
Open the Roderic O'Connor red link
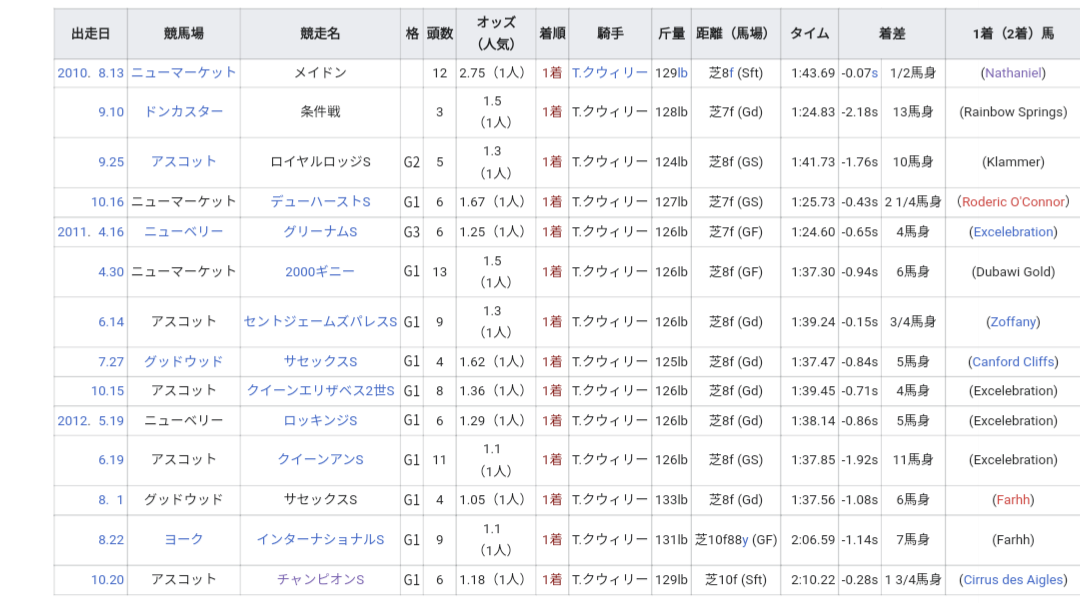(1013, 202)
